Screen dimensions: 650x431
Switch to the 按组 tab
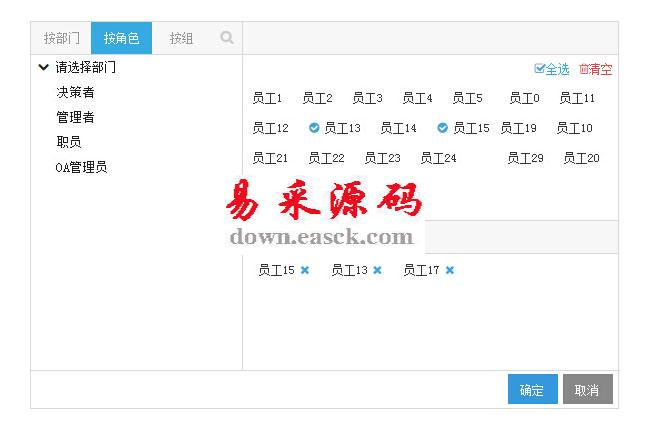[182, 38]
